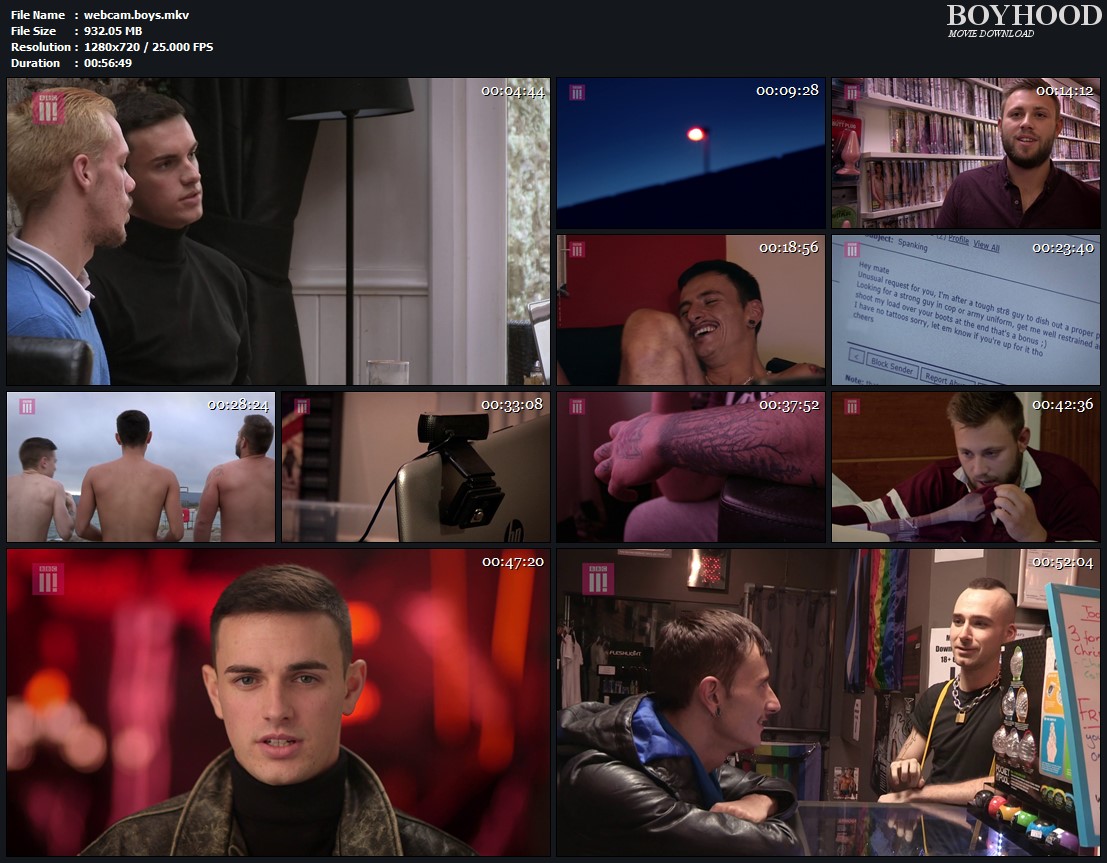Click the channel logo on the email message frame

click(x=852, y=249)
